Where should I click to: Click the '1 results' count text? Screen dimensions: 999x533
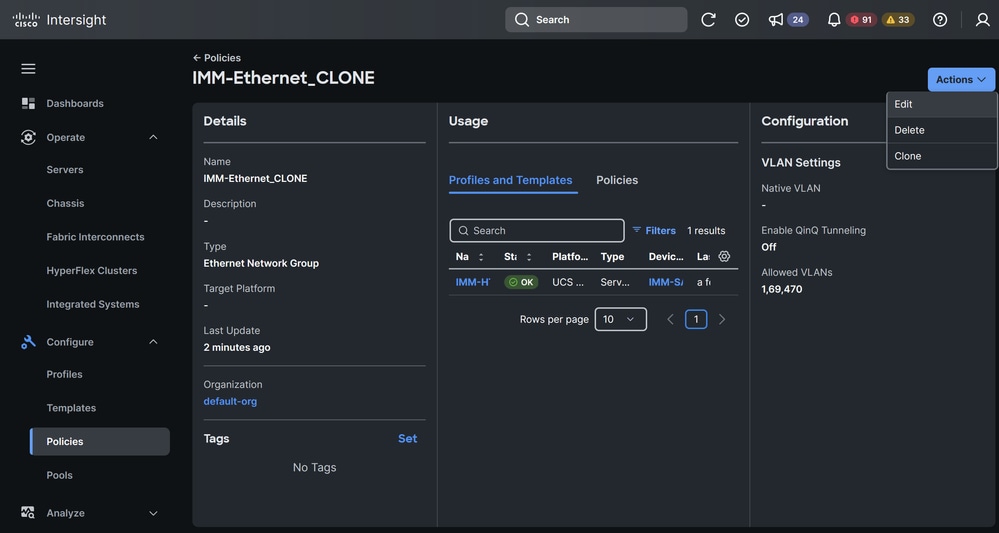[706, 231]
